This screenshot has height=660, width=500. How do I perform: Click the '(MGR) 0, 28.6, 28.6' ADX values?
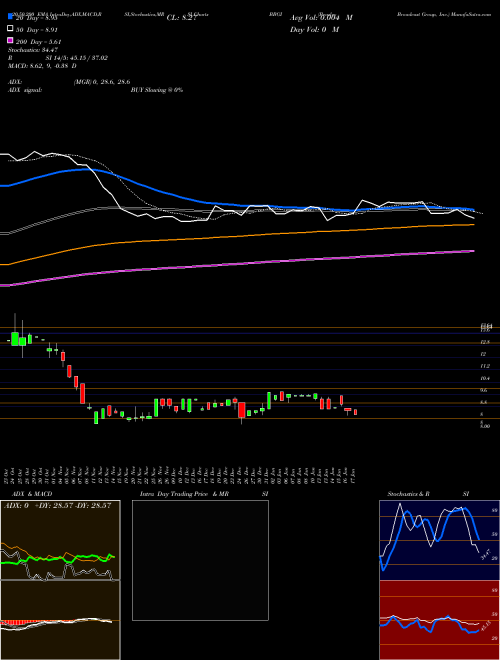click(x=102, y=82)
